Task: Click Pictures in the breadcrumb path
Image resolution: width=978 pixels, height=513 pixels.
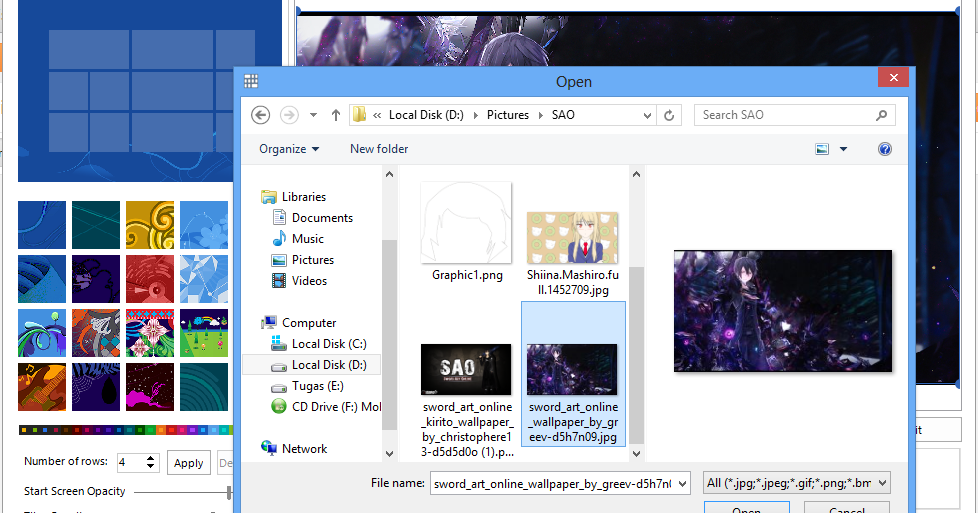Action: point(508,115)
